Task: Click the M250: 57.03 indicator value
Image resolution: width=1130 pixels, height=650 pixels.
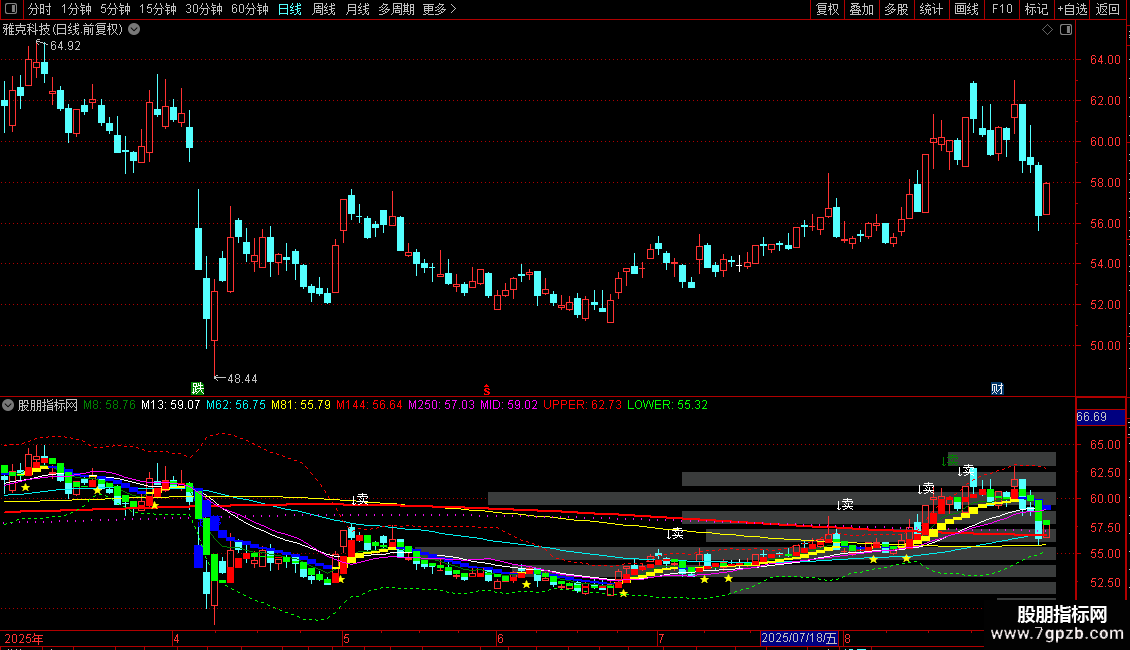Action: click(x=441, y=405)
